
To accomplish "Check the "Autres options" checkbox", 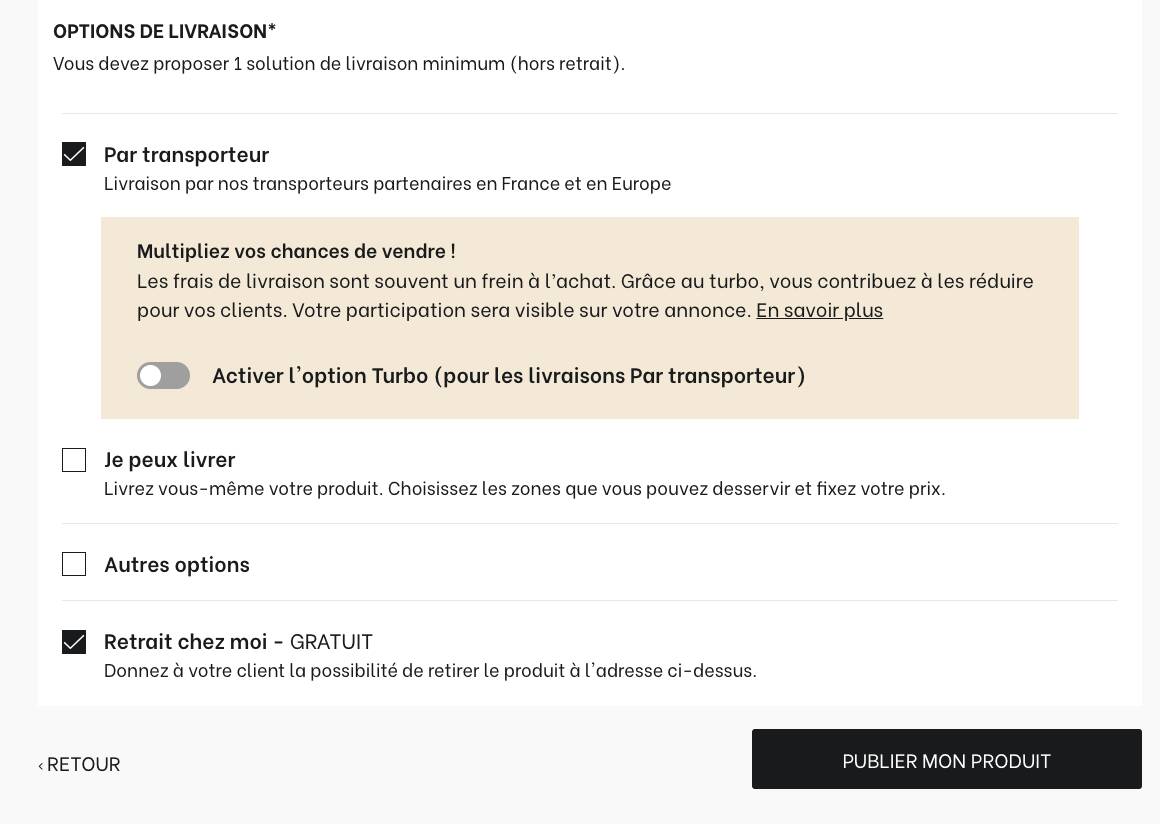I will [74, 564].
